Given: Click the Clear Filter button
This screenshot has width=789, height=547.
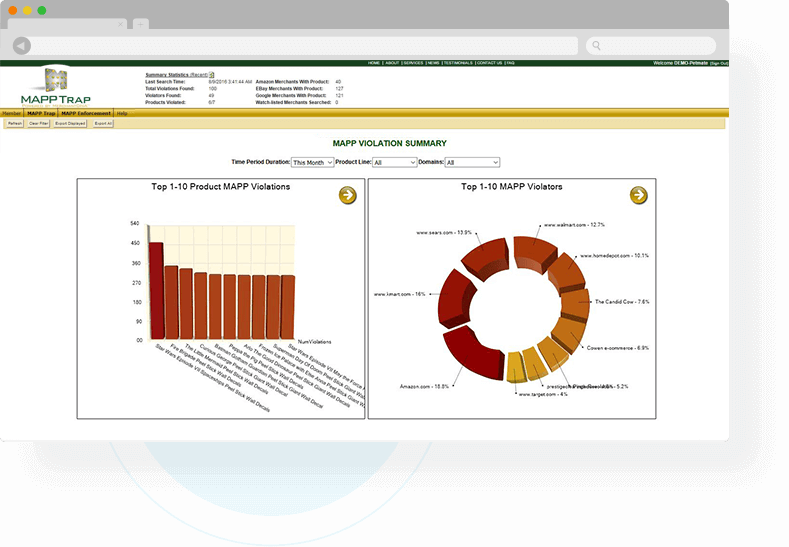Looking at the screenshot, I should pyautogui.click(x=39, y=124).
